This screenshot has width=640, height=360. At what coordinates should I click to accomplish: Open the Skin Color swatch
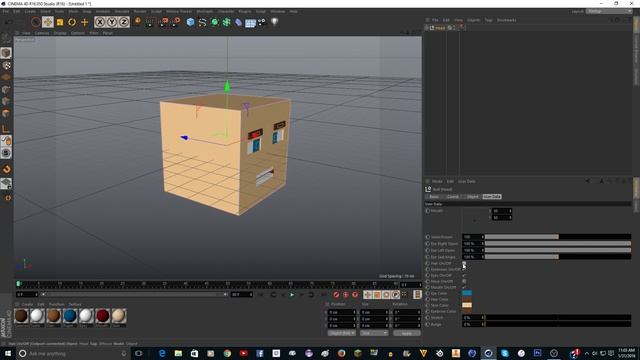click(467, 305)
